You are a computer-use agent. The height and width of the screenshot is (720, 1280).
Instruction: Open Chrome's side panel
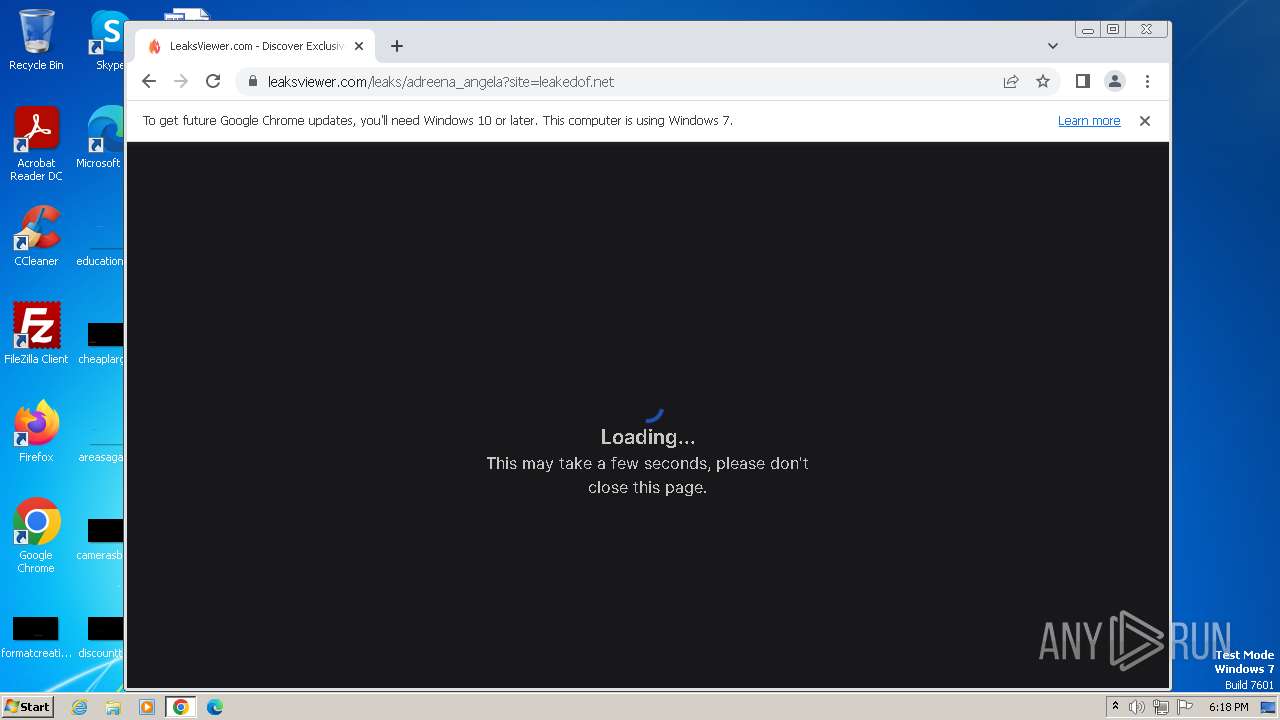click(1082, 82)
